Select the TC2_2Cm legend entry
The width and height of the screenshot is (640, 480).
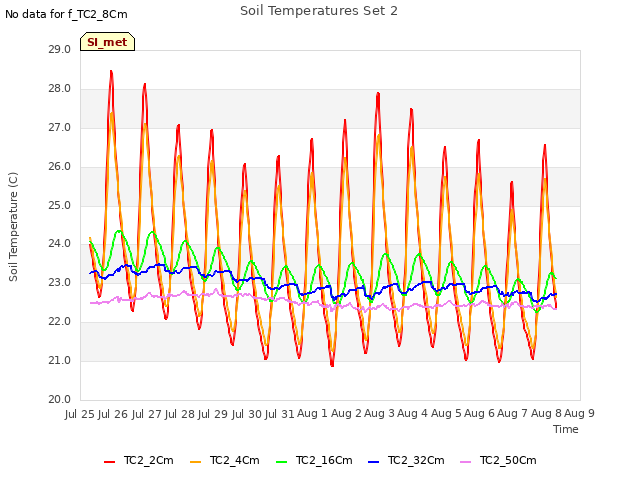coord(139,461)
